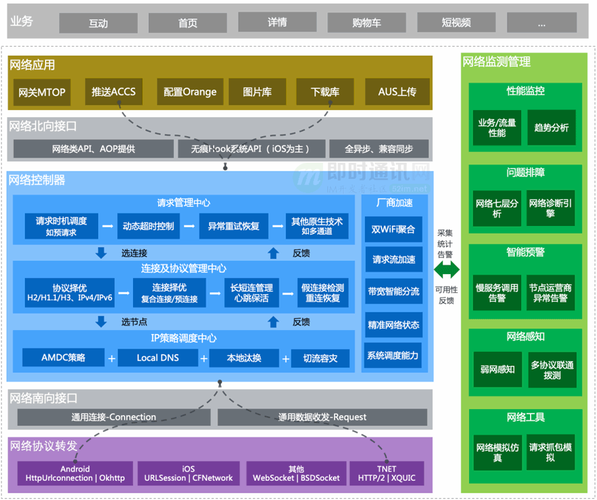Click the 其他原生技术 如多通道 box
This screenshot has height=500, width=597.
pos(317,226)
